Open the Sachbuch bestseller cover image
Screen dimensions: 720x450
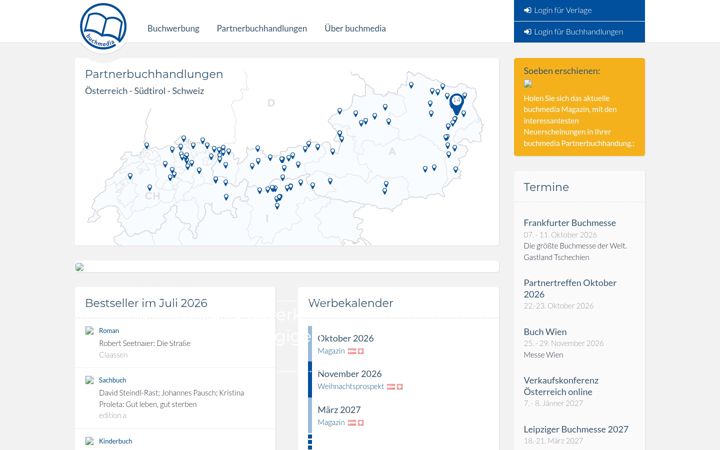(x=90, y=380)
